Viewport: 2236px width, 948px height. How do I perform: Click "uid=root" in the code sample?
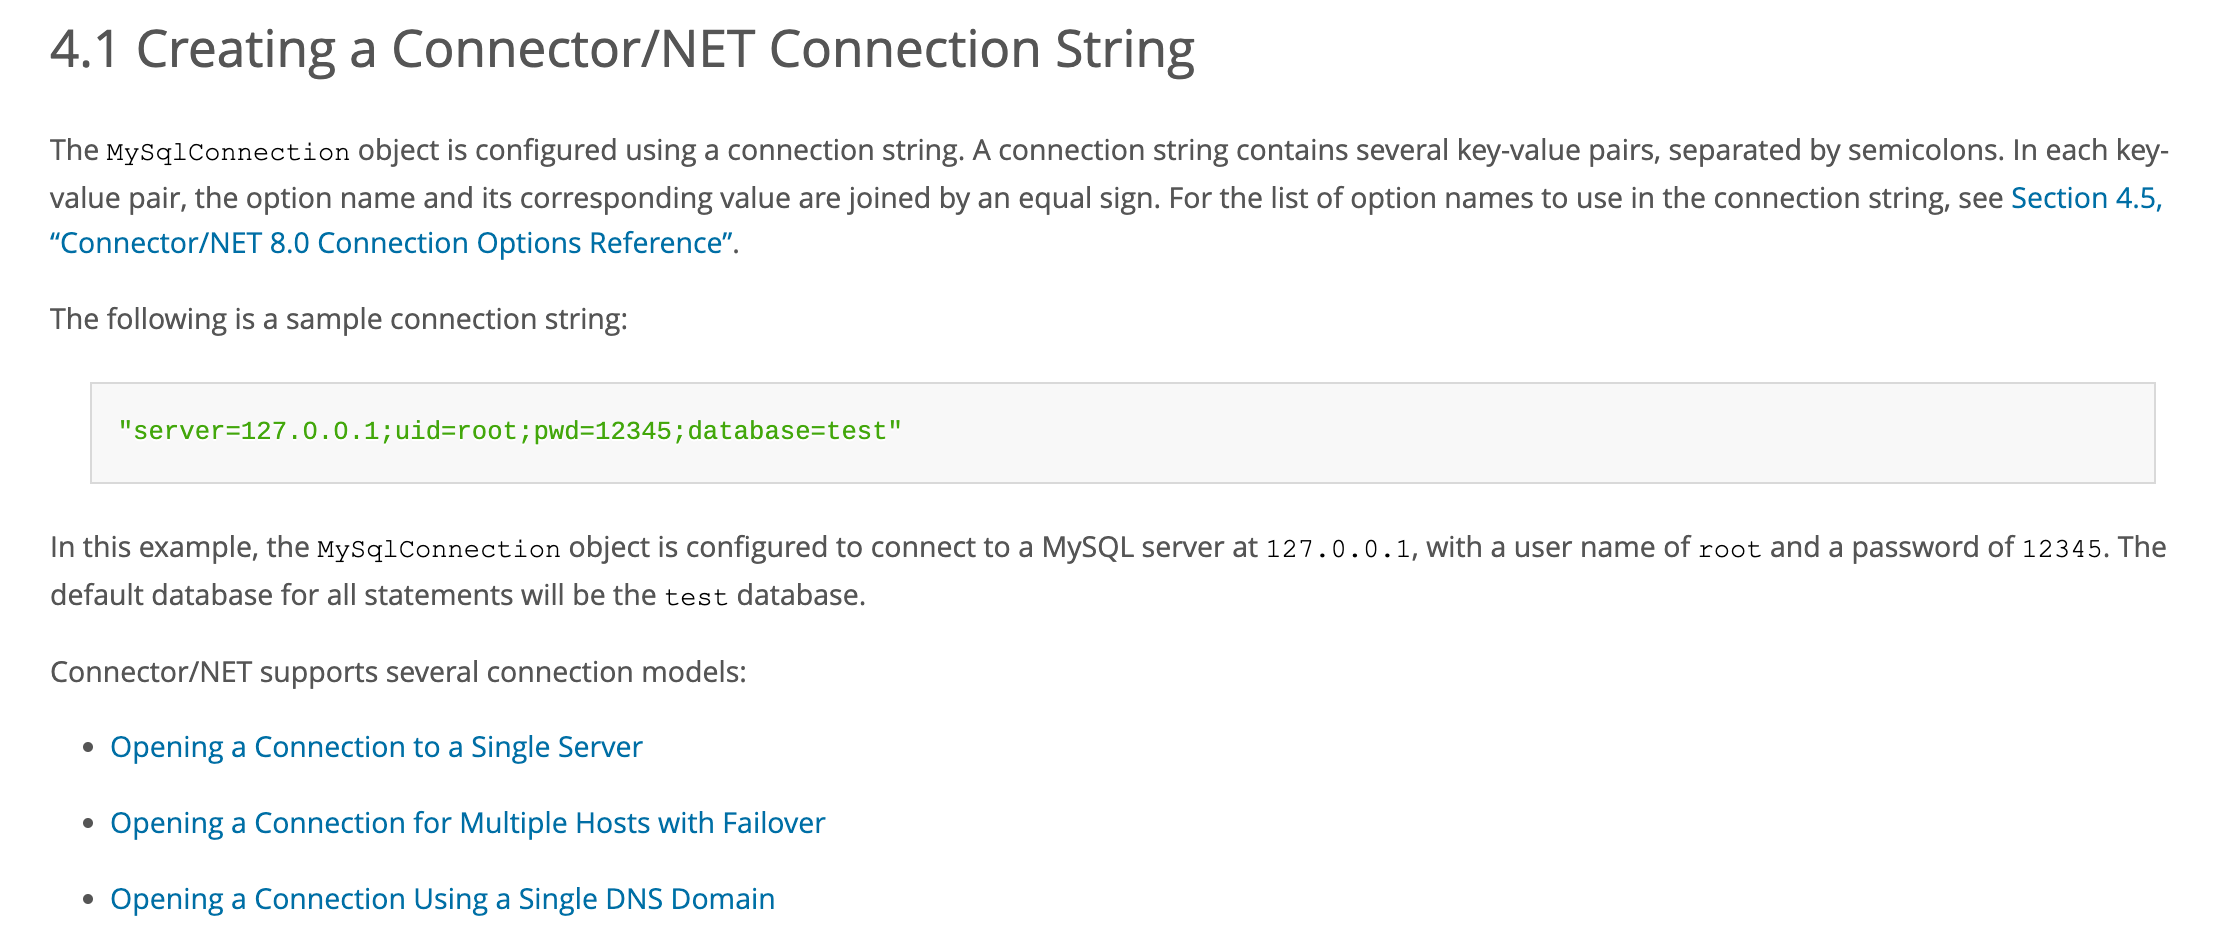pyautogui.click(x=455, y=432)
